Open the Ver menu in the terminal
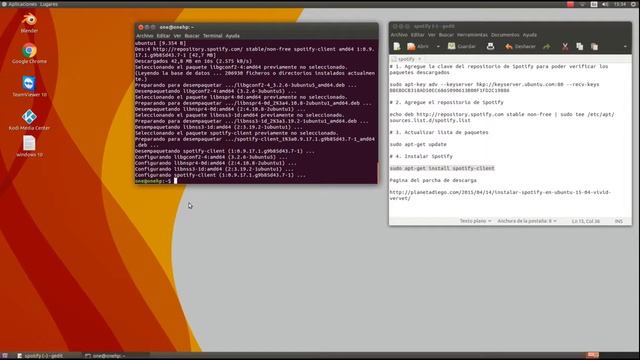The width and height of the screenshot is (640, 360). [x=177, y=36]
